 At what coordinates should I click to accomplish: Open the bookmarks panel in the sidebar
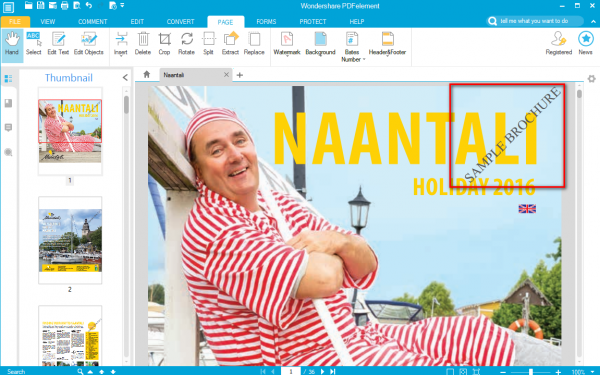[x=8, y=103]
